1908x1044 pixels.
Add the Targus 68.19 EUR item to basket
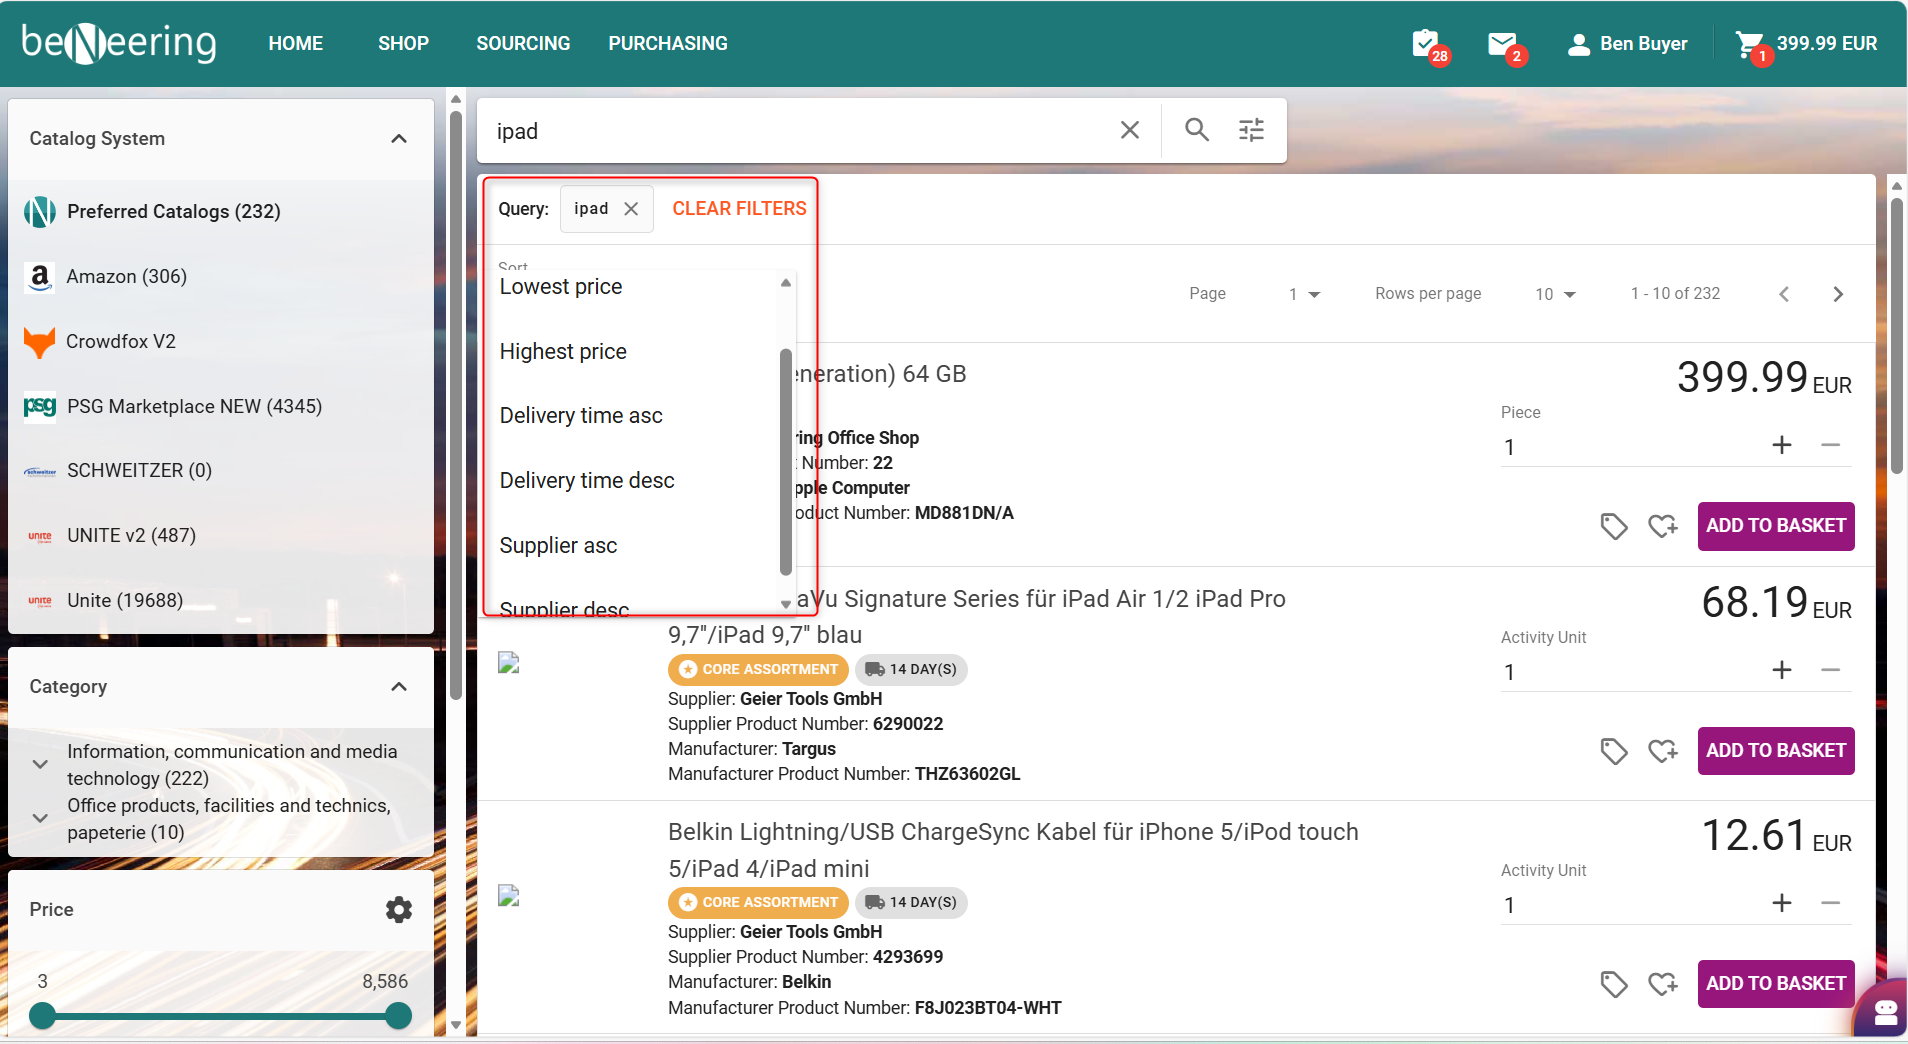point(1776,751)
